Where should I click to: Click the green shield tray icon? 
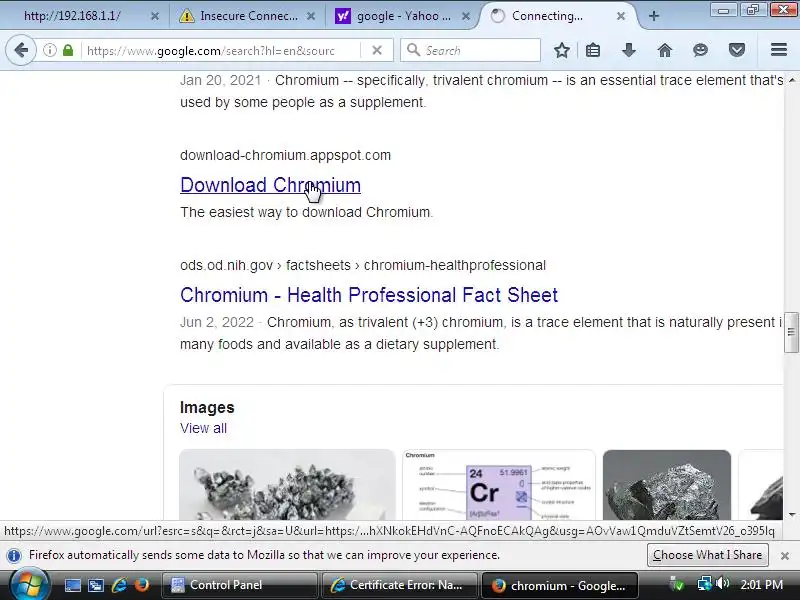pyautogui.click(x=677, y=584)
